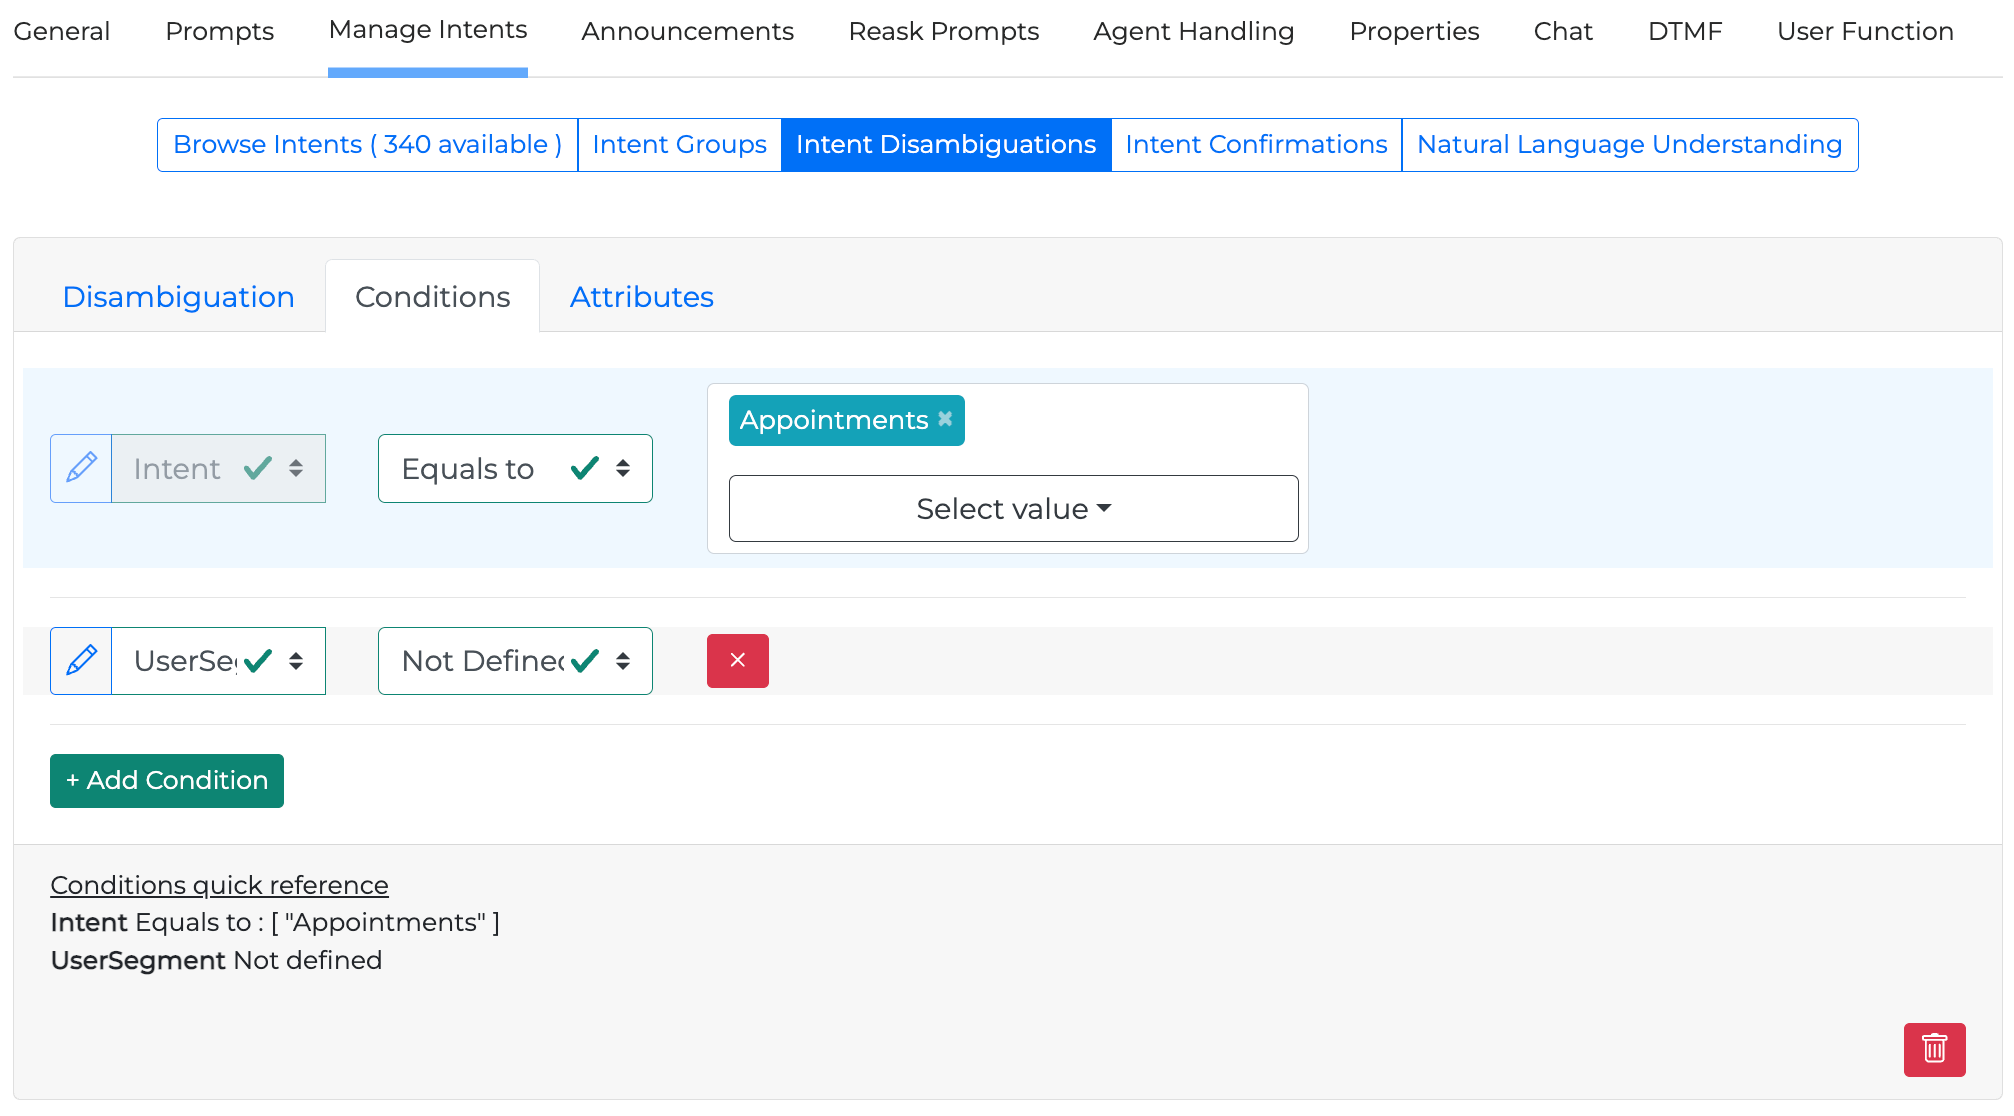The height and width of the screenshot is (1116, 2014).
Task: Open the Select value dropdown
Action: pos(1013,509)
